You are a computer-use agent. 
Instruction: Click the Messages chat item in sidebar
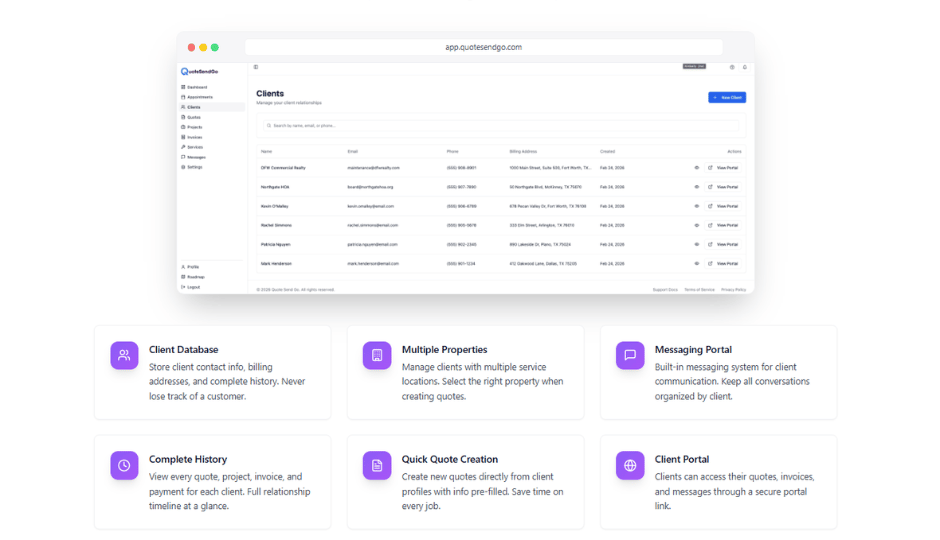point(194,157)
